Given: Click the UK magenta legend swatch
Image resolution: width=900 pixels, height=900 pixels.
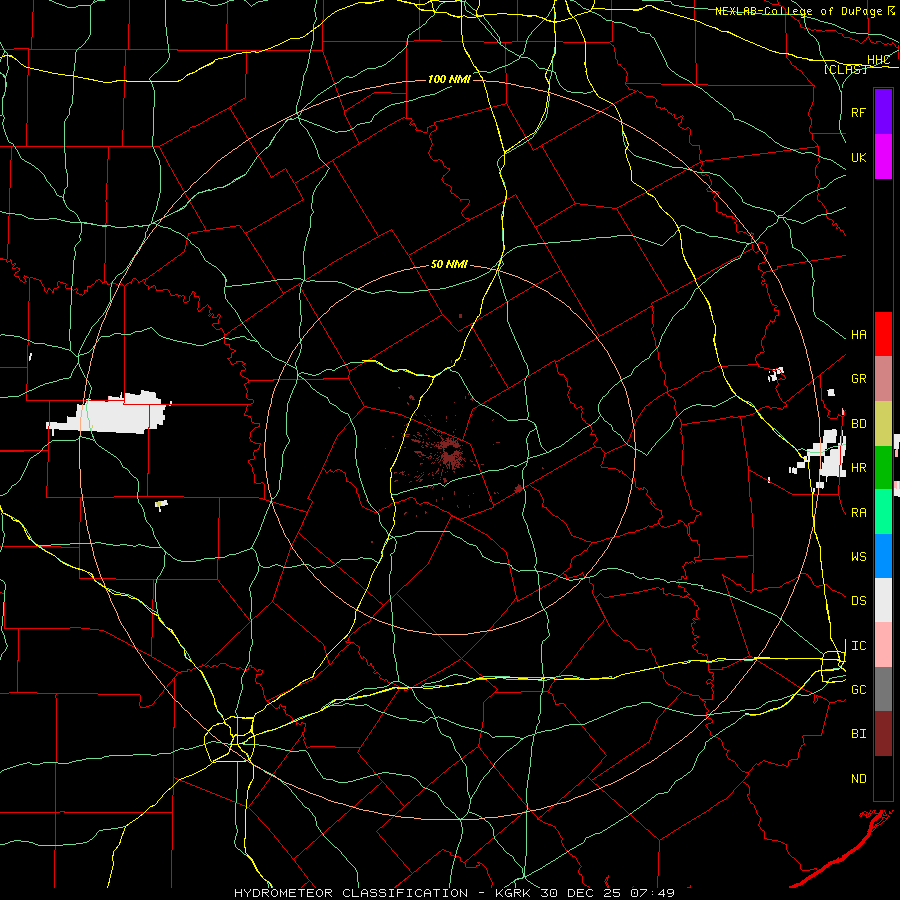Looking at the screenshot, I should pyautogui.click(x=883, y=157).
